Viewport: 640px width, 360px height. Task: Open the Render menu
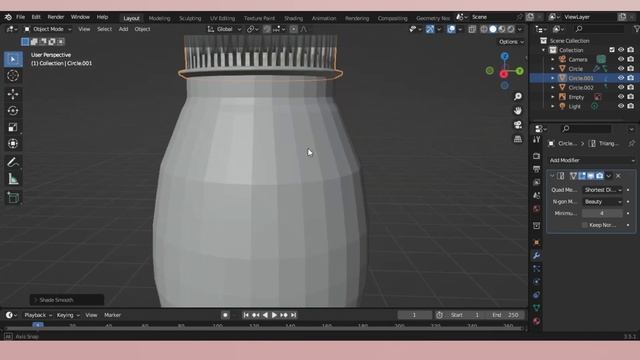click(x=56, y=17)
